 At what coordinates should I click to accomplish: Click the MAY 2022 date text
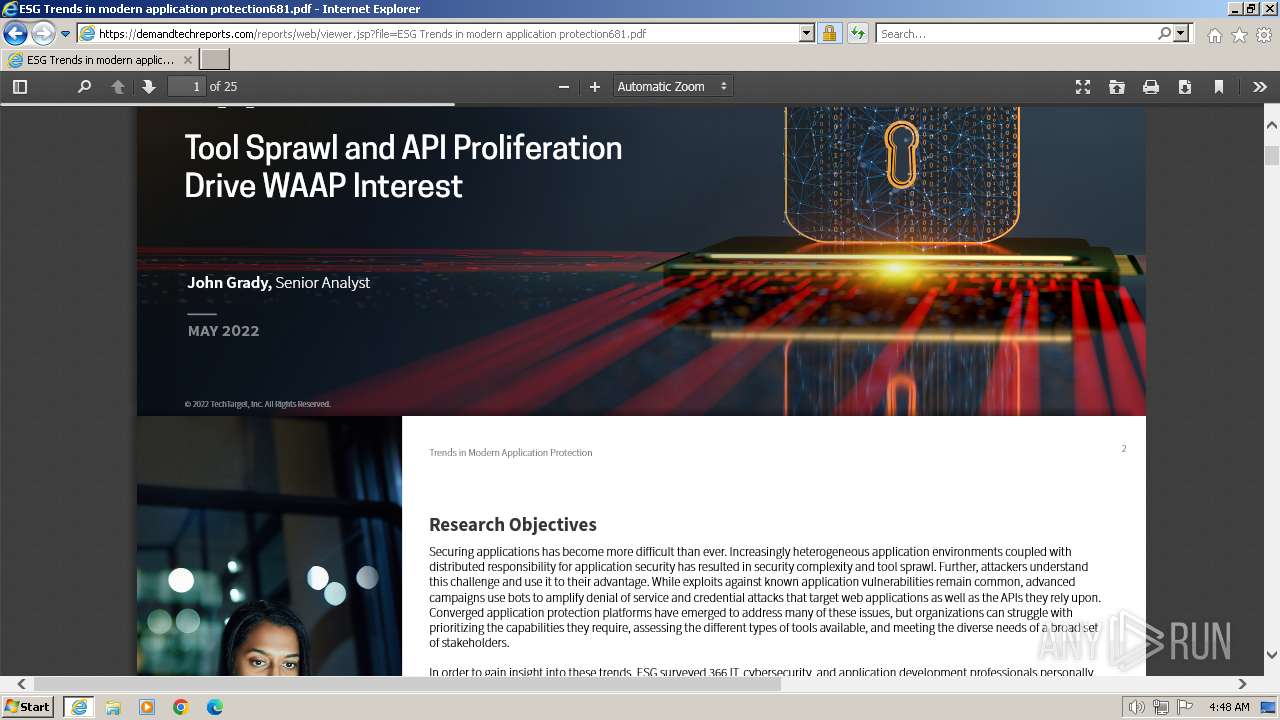pos(223,331)
